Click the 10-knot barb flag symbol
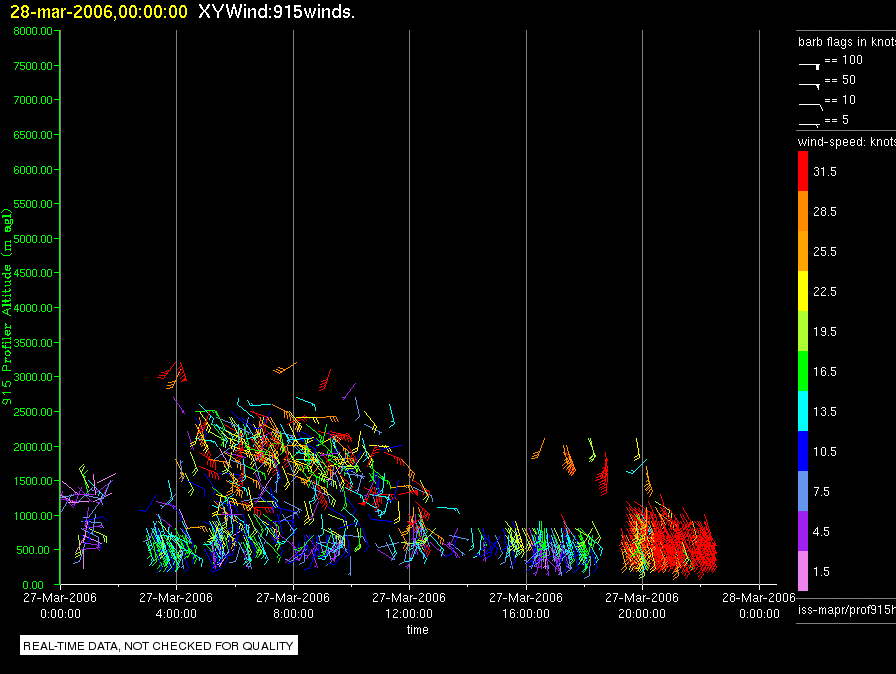The height and width of the screenshot is (674, 896). (810, 106)
